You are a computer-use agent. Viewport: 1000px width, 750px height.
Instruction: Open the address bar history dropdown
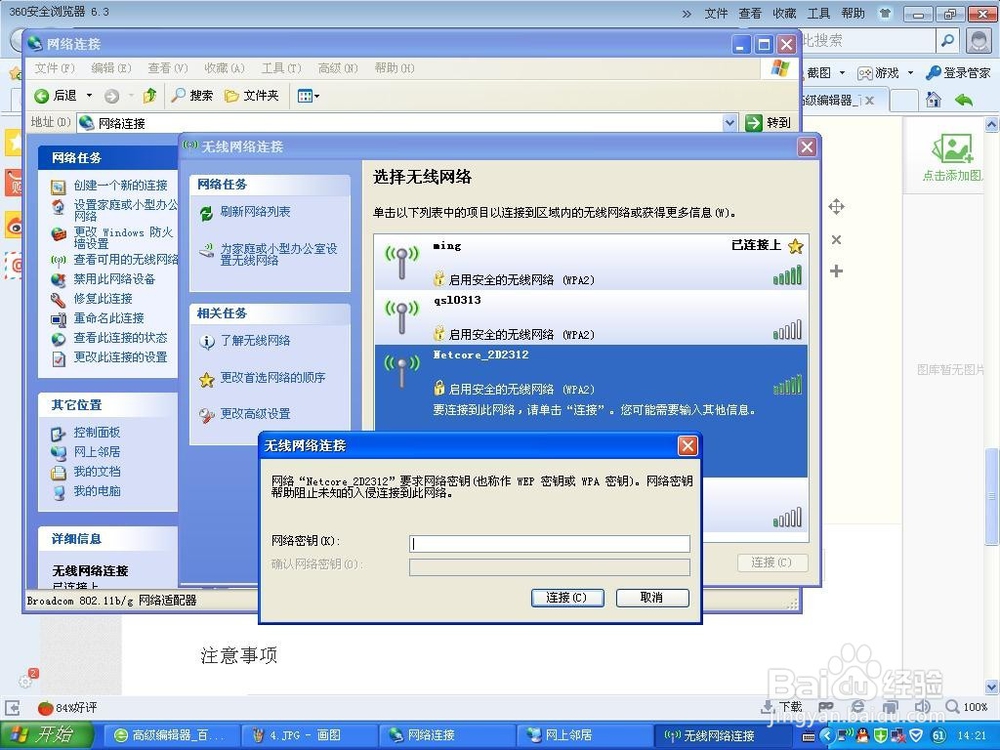click(x=727, y=121)
